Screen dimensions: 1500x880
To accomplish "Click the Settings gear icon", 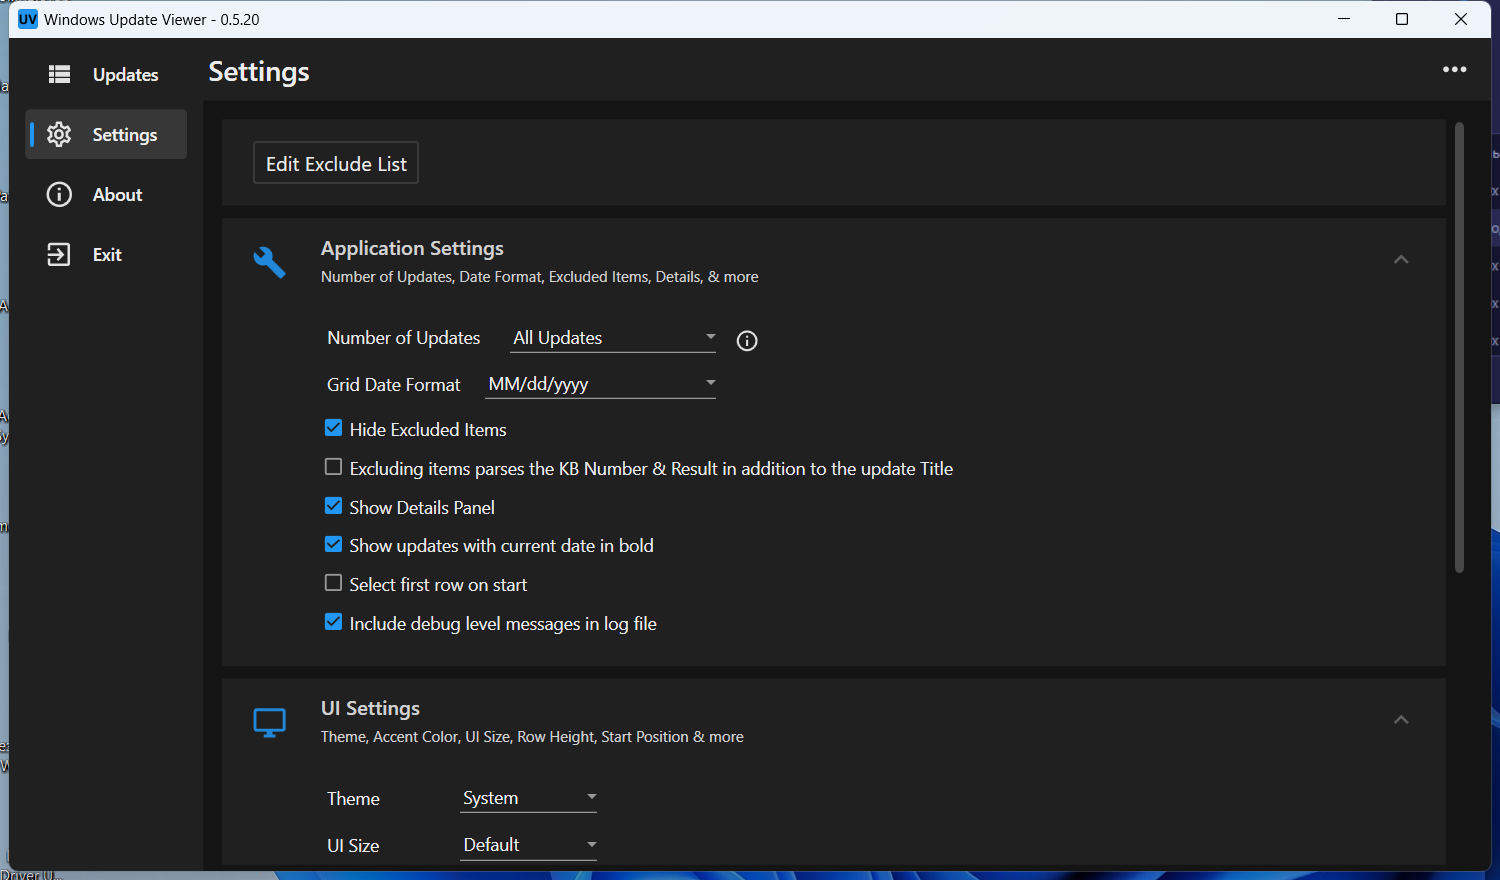I will point(59,134).
